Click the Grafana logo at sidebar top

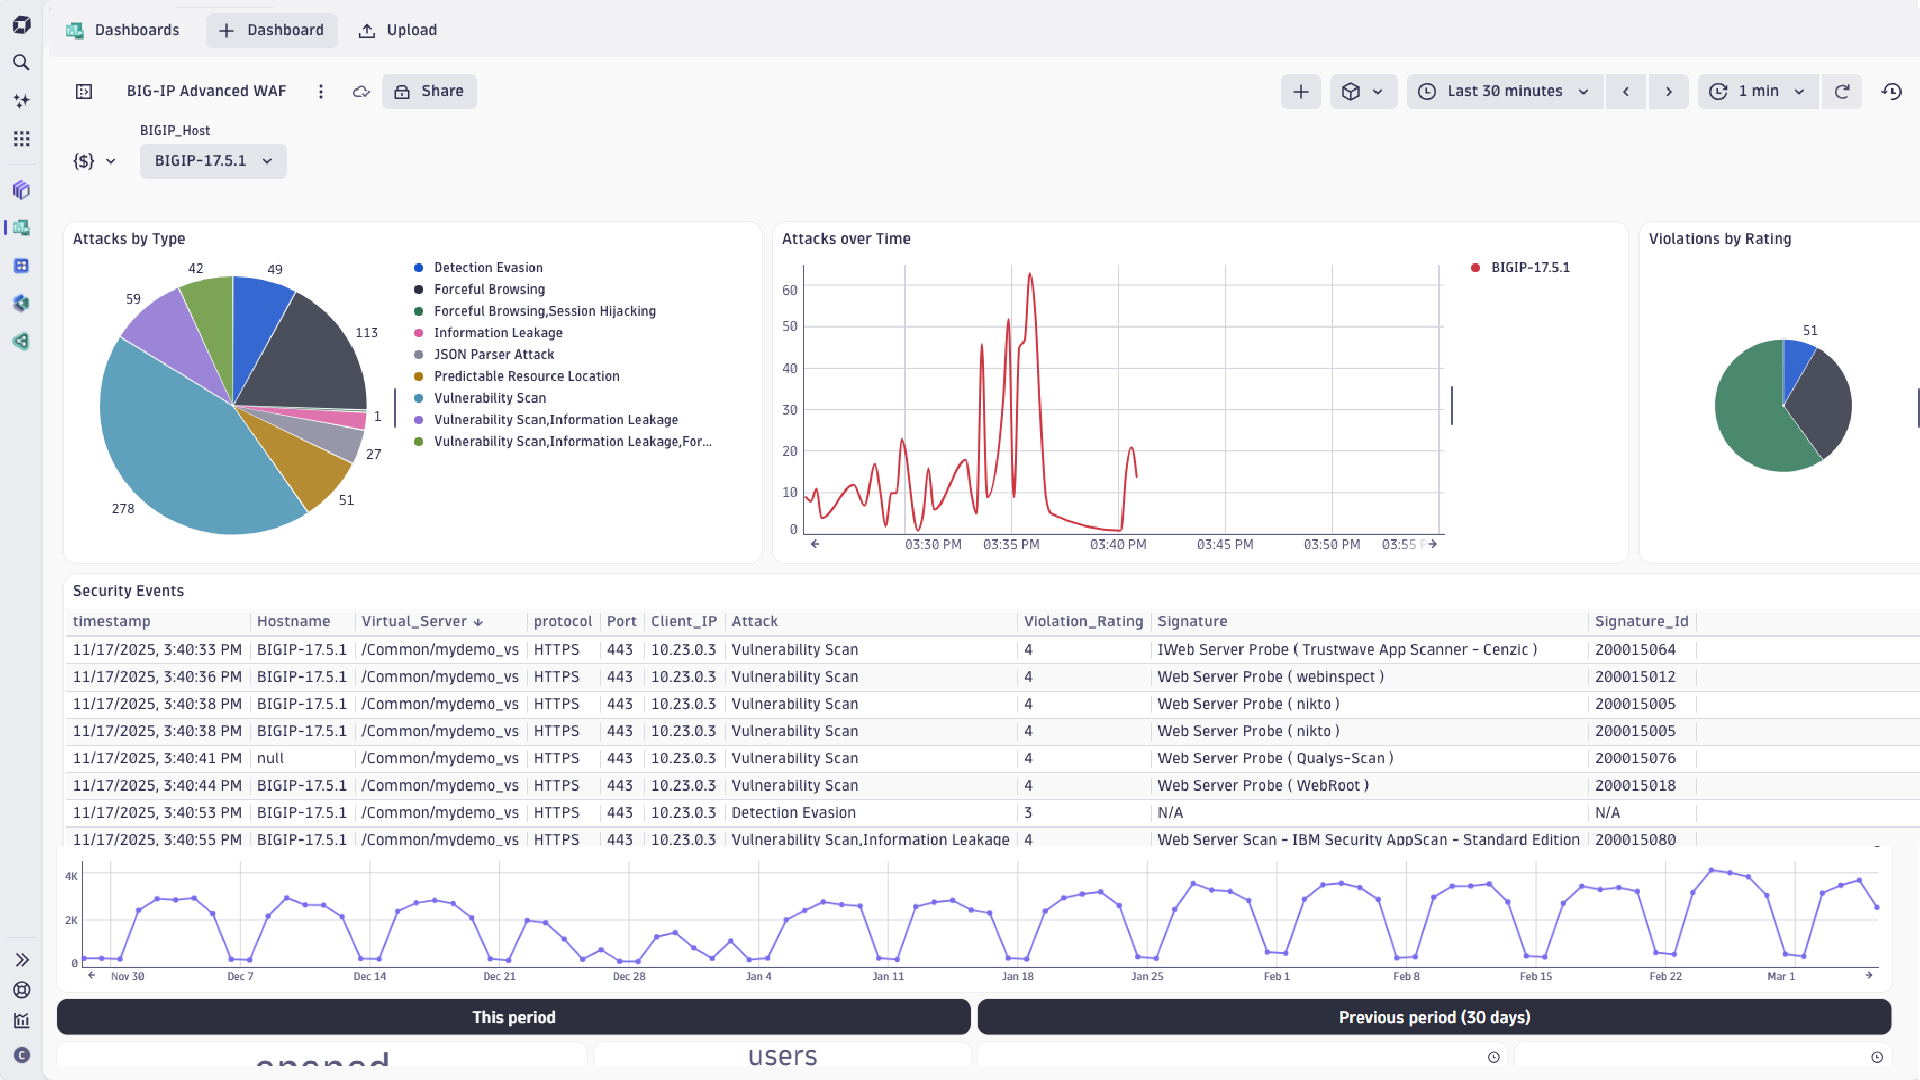tap(21, 25)
